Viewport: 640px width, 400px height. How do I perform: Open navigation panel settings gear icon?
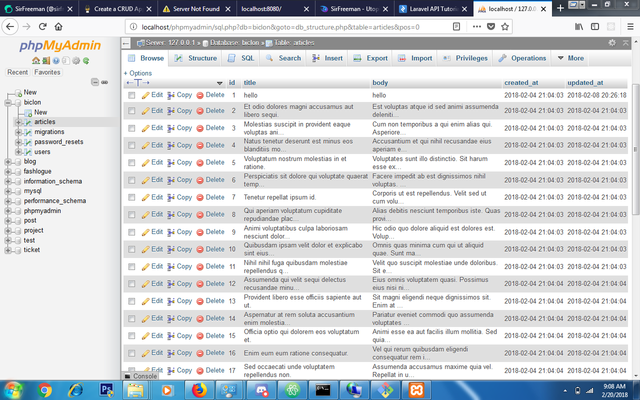[76, 61]
